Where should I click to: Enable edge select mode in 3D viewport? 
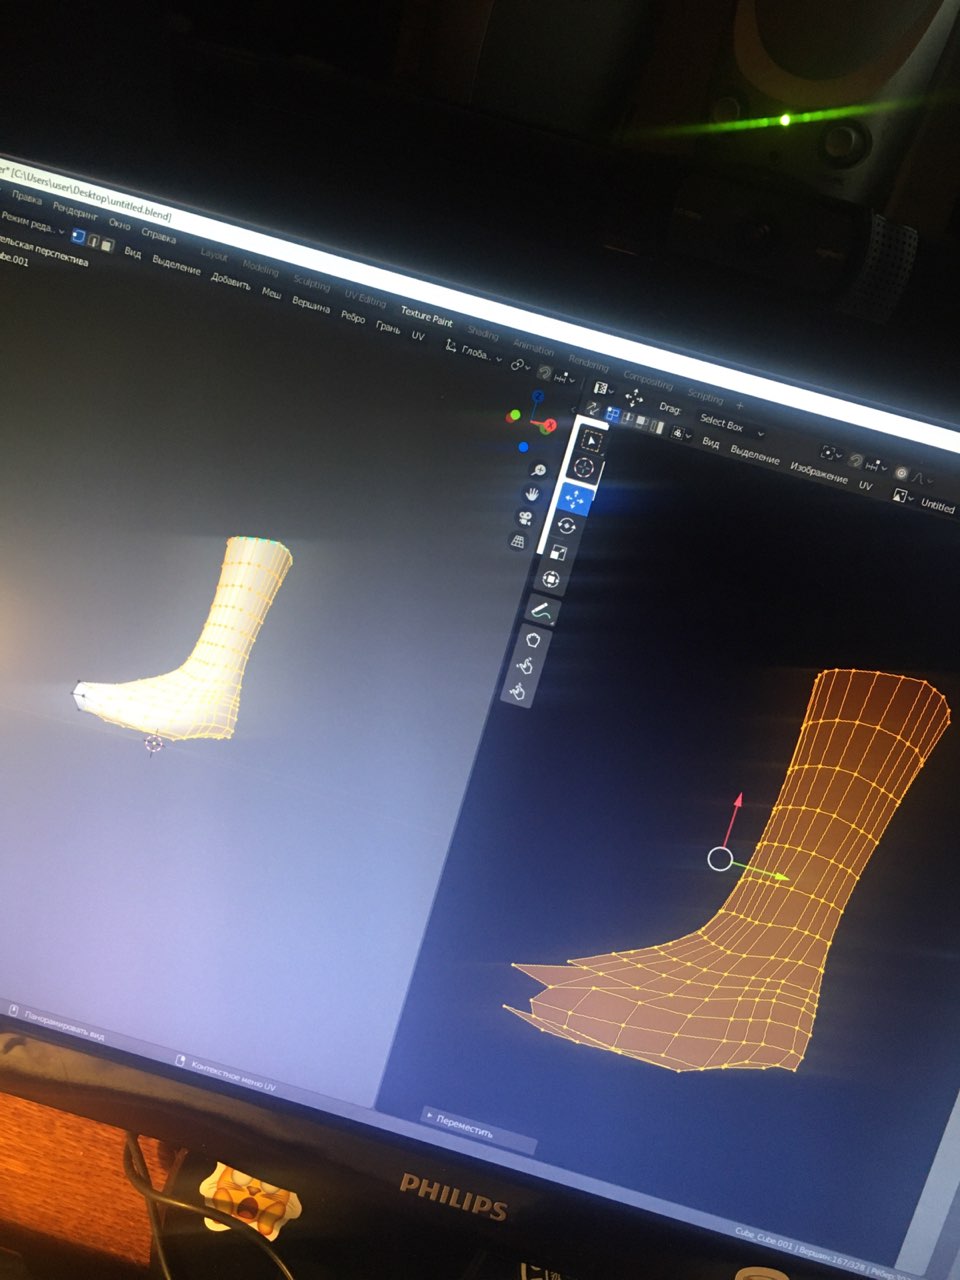[93, 241]
